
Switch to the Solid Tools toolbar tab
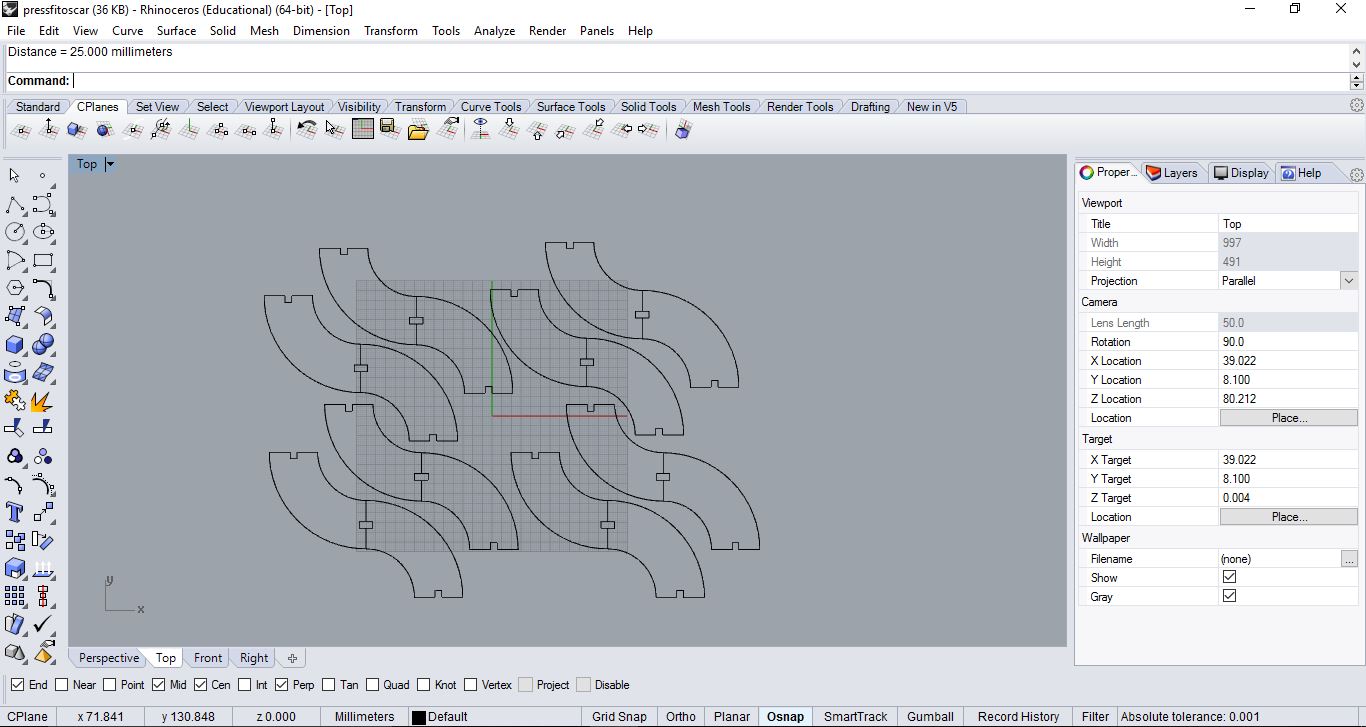pyautogui.click(x=648, y=106)
